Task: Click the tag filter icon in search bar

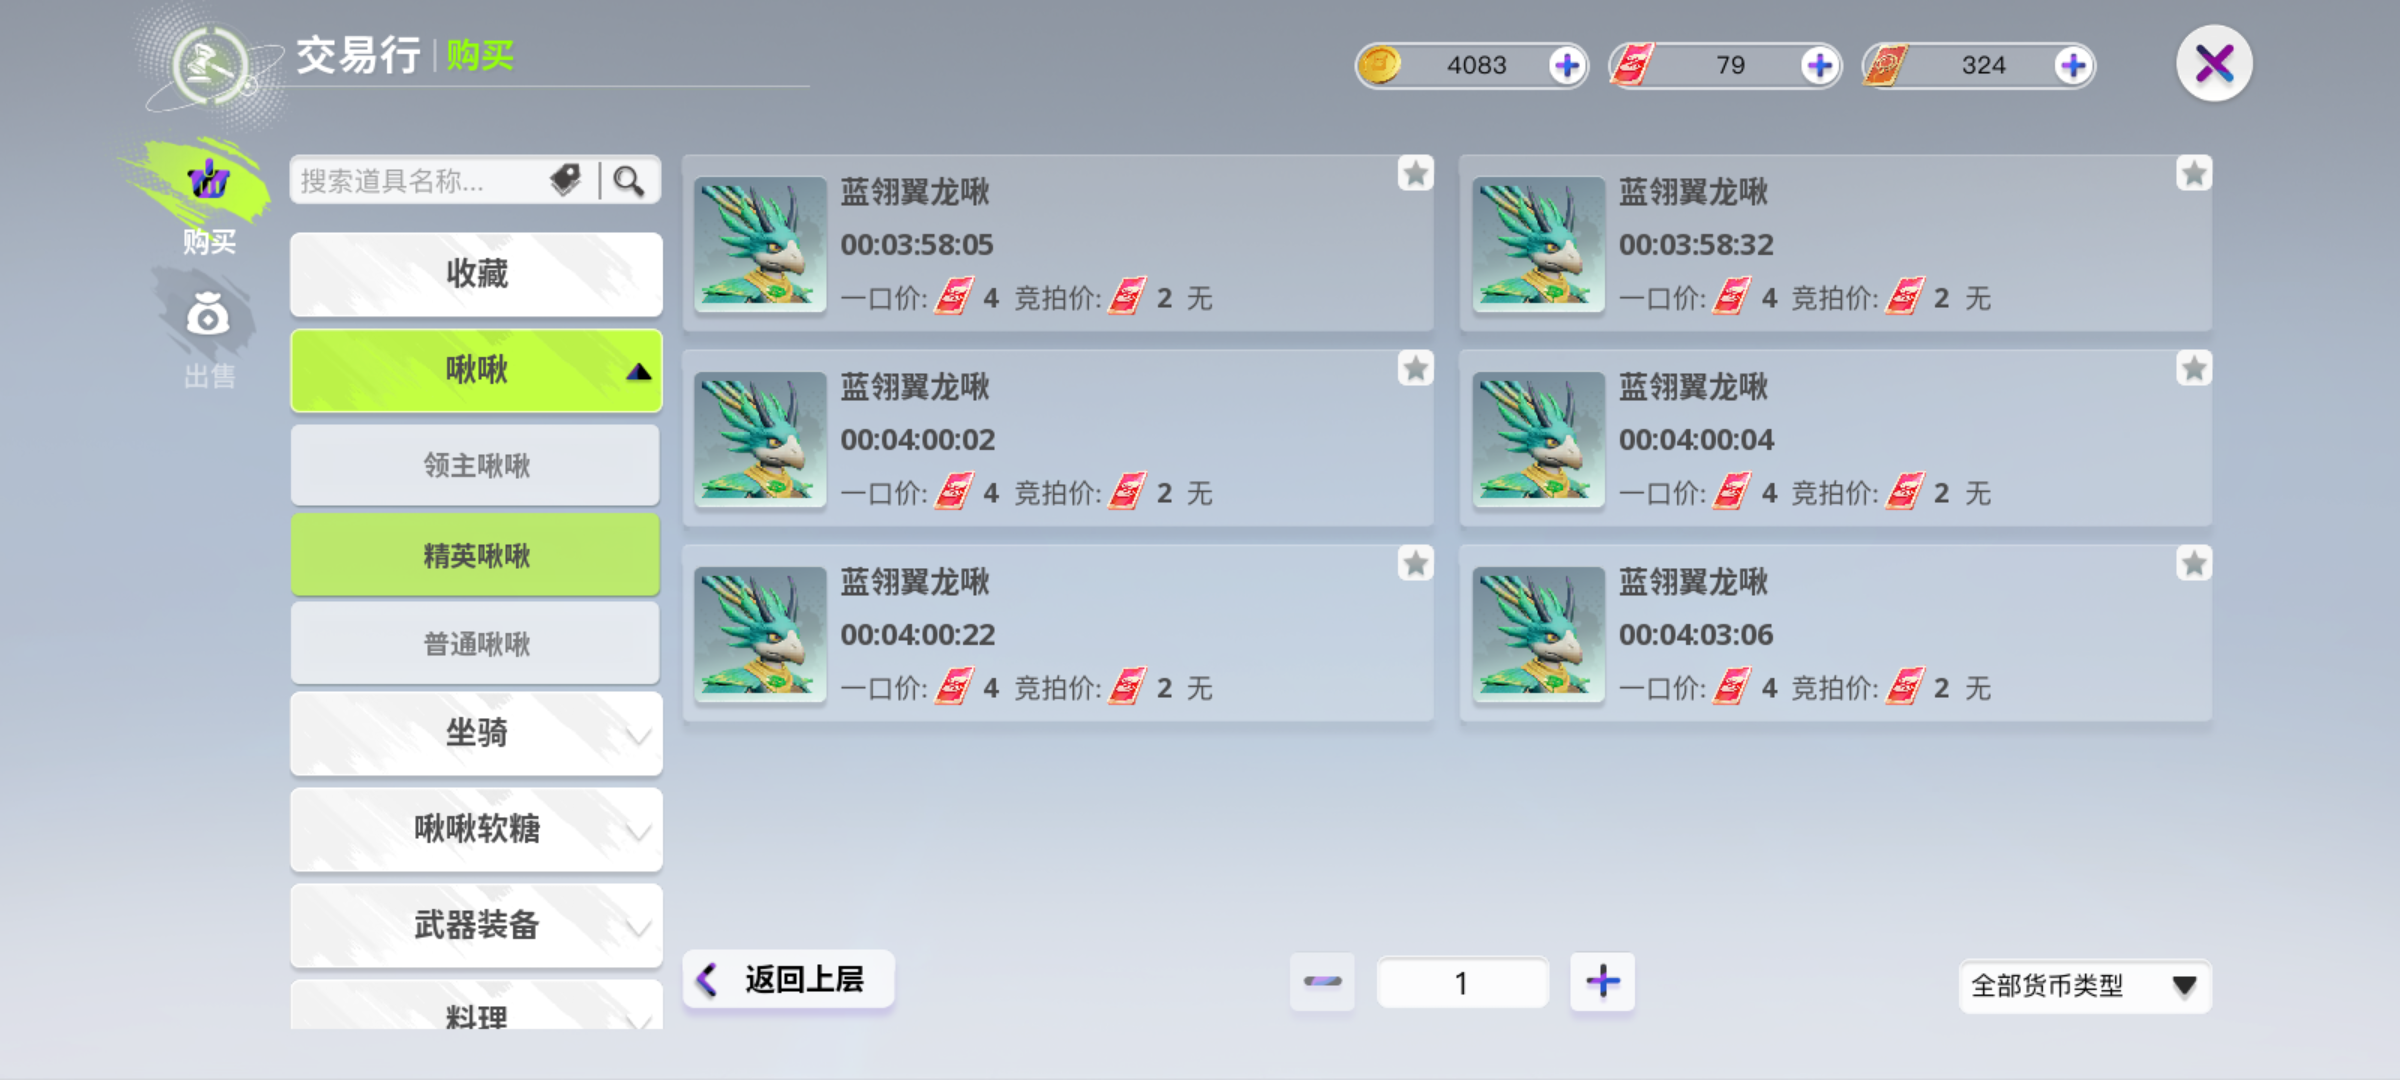Action: pos(566,180)
